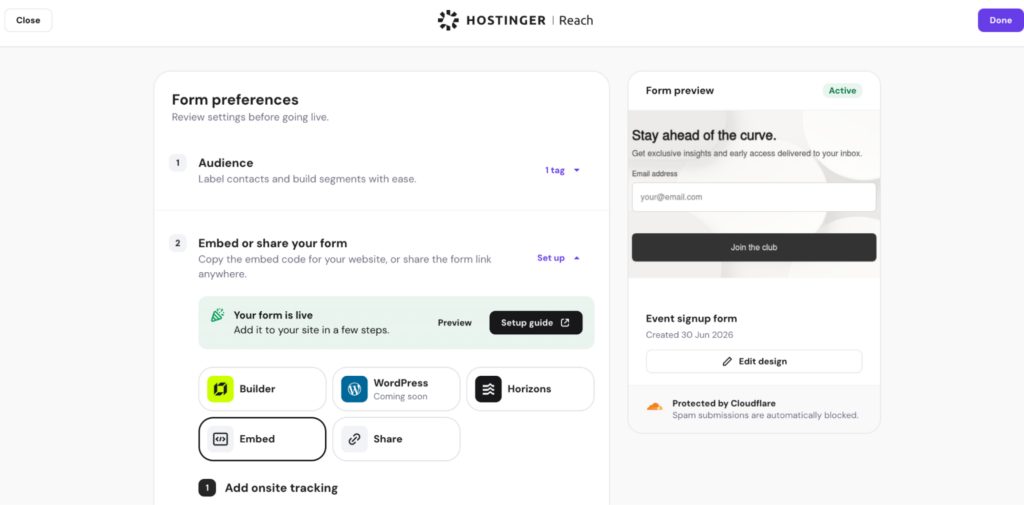This screenshot has width=1024, height=505.
Task: Click the Horizons waves icon
Action: (488, 389)
